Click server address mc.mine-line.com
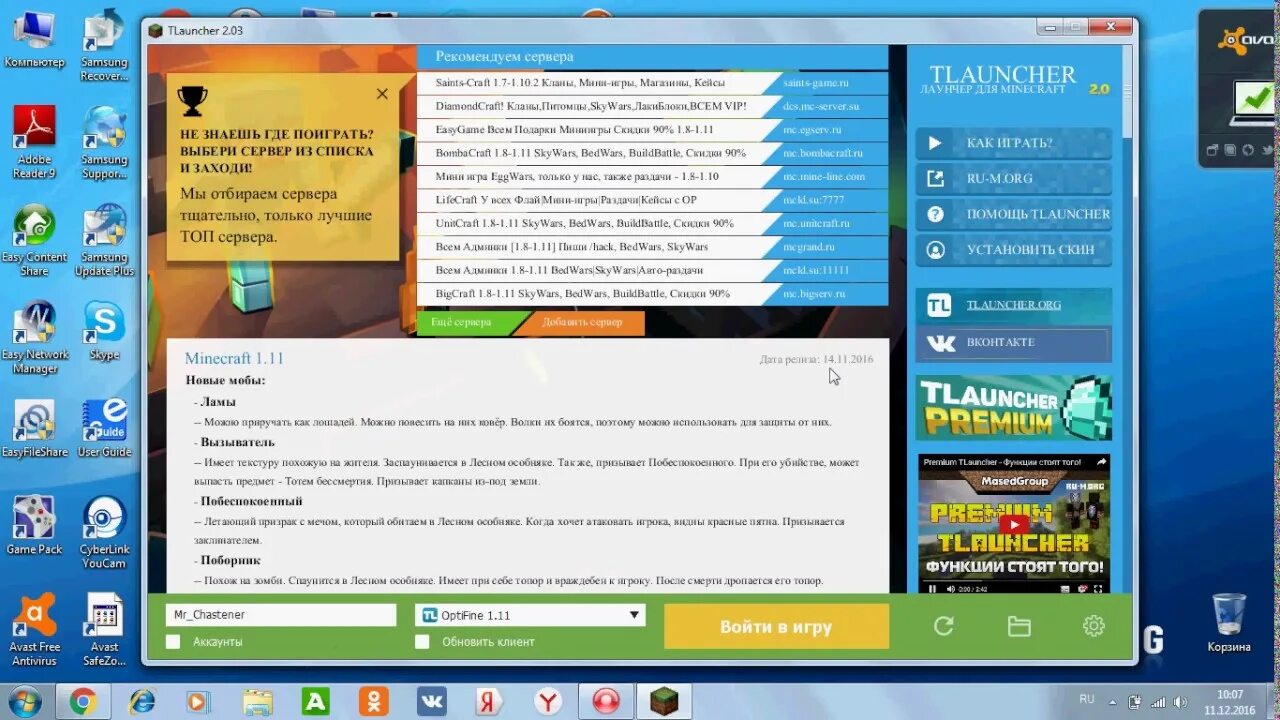This screenshot has width=1280, height=720. [824, 177]
